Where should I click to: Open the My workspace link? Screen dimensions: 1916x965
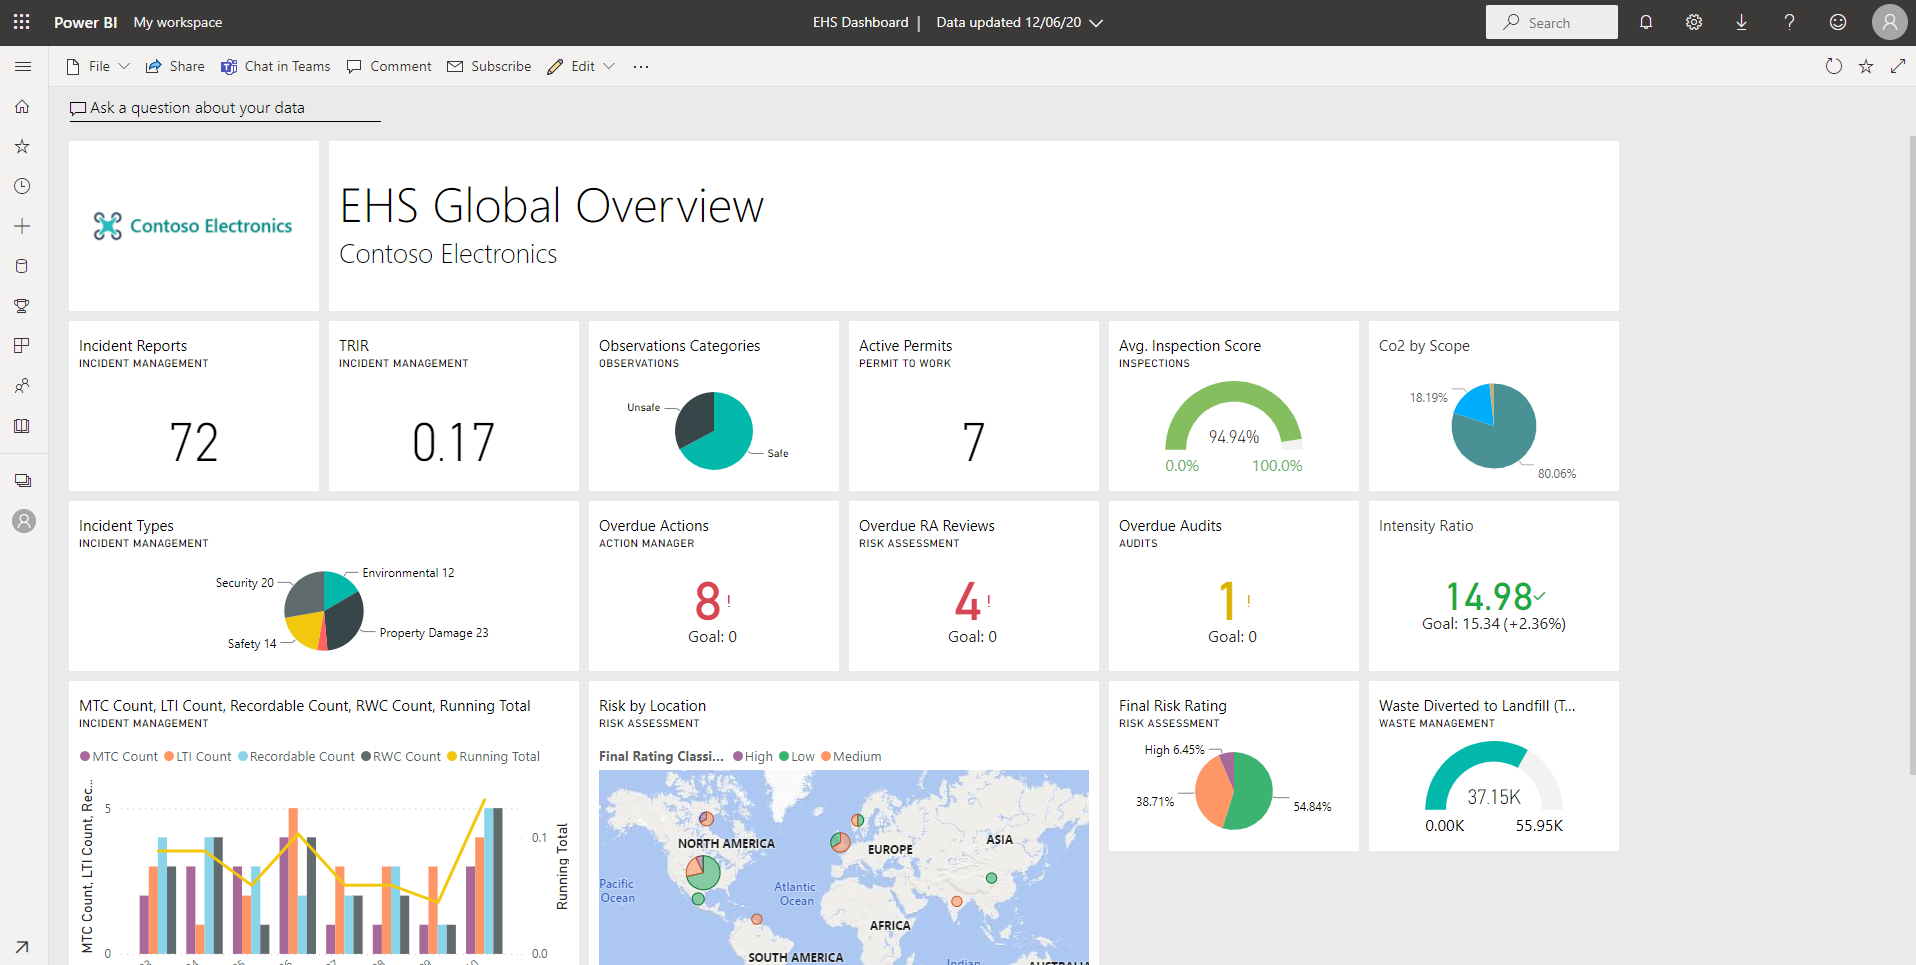coord(178,22)
